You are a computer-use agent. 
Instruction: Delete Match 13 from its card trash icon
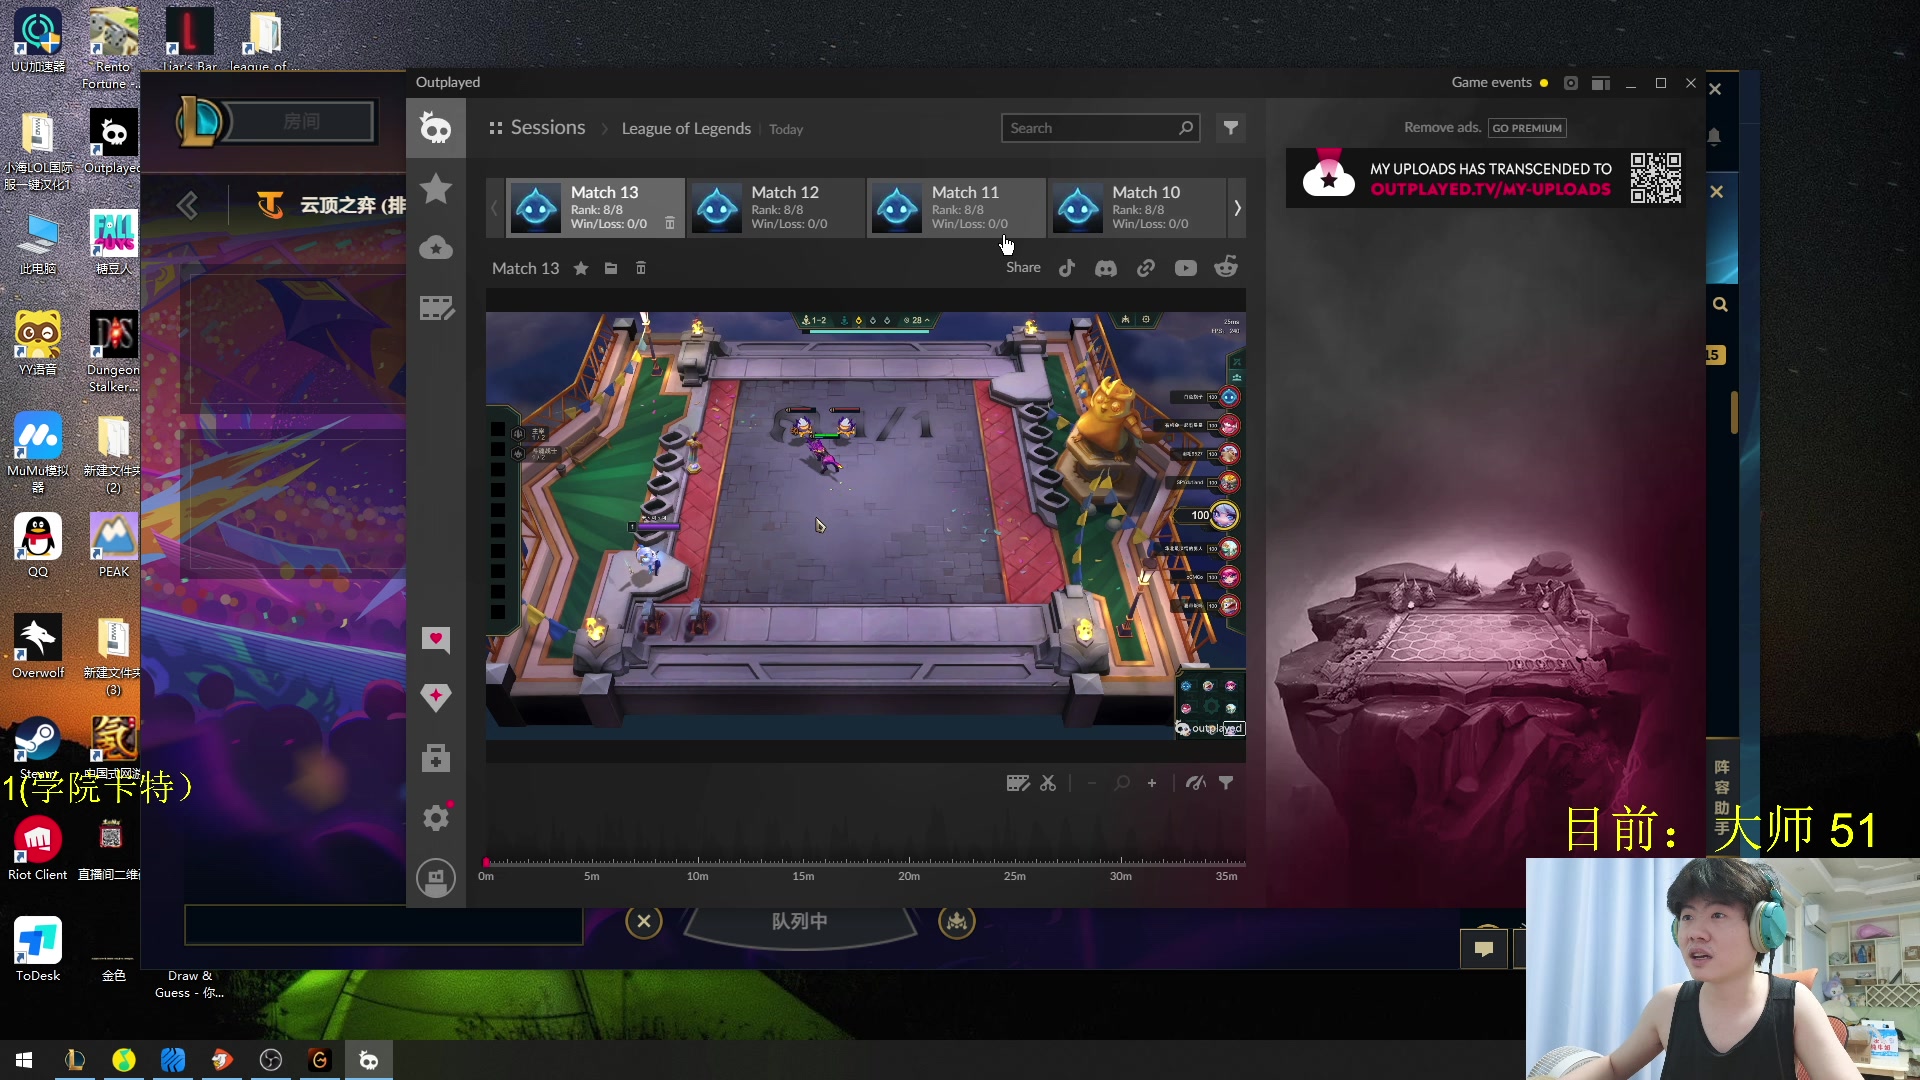click(x=670, y=224)
